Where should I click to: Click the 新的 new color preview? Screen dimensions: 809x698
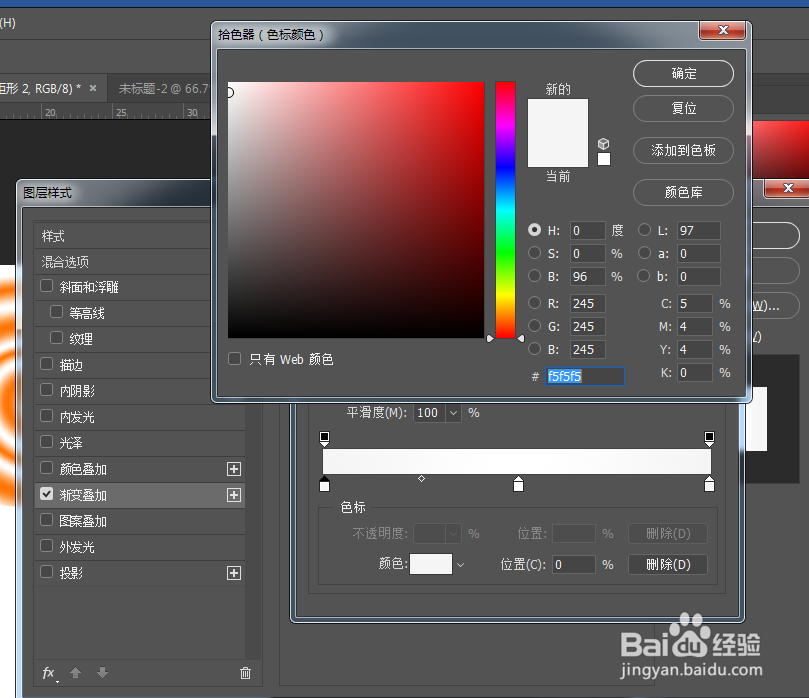[x=558, y=116]
